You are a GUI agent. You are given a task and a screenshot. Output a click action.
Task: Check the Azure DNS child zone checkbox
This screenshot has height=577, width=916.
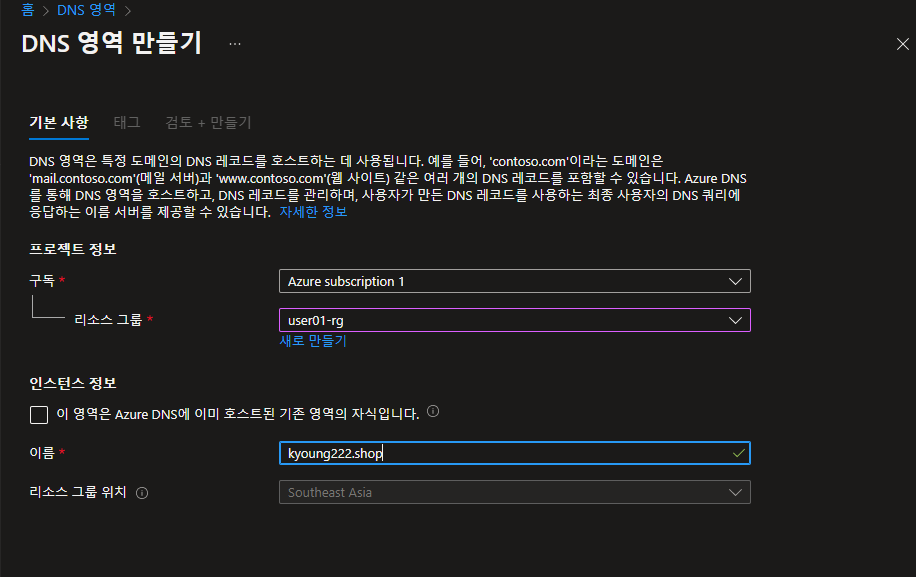[x=39, y=415]
